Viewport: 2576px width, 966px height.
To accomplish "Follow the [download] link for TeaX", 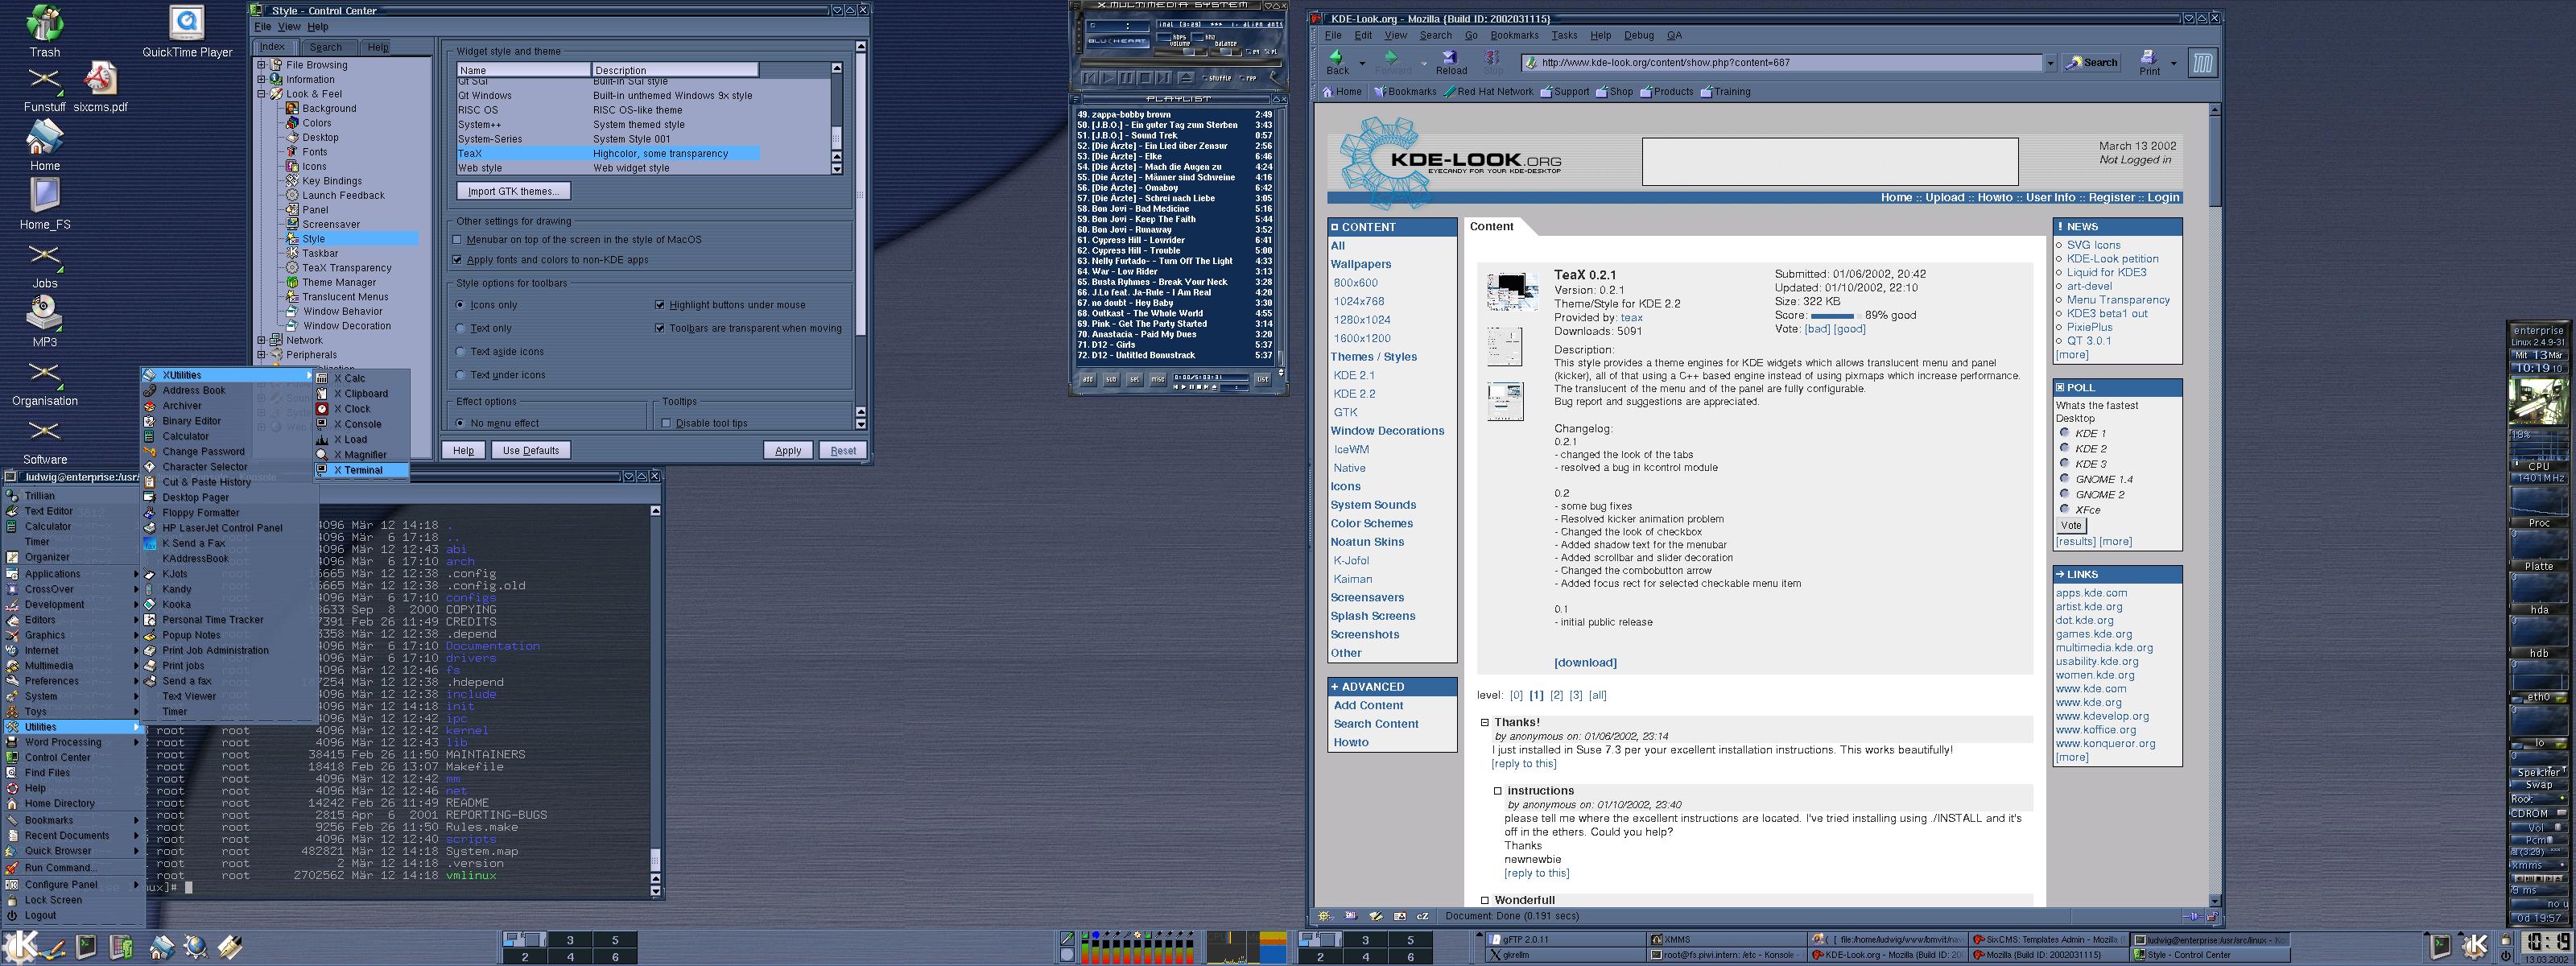I will pos(1585,662).
